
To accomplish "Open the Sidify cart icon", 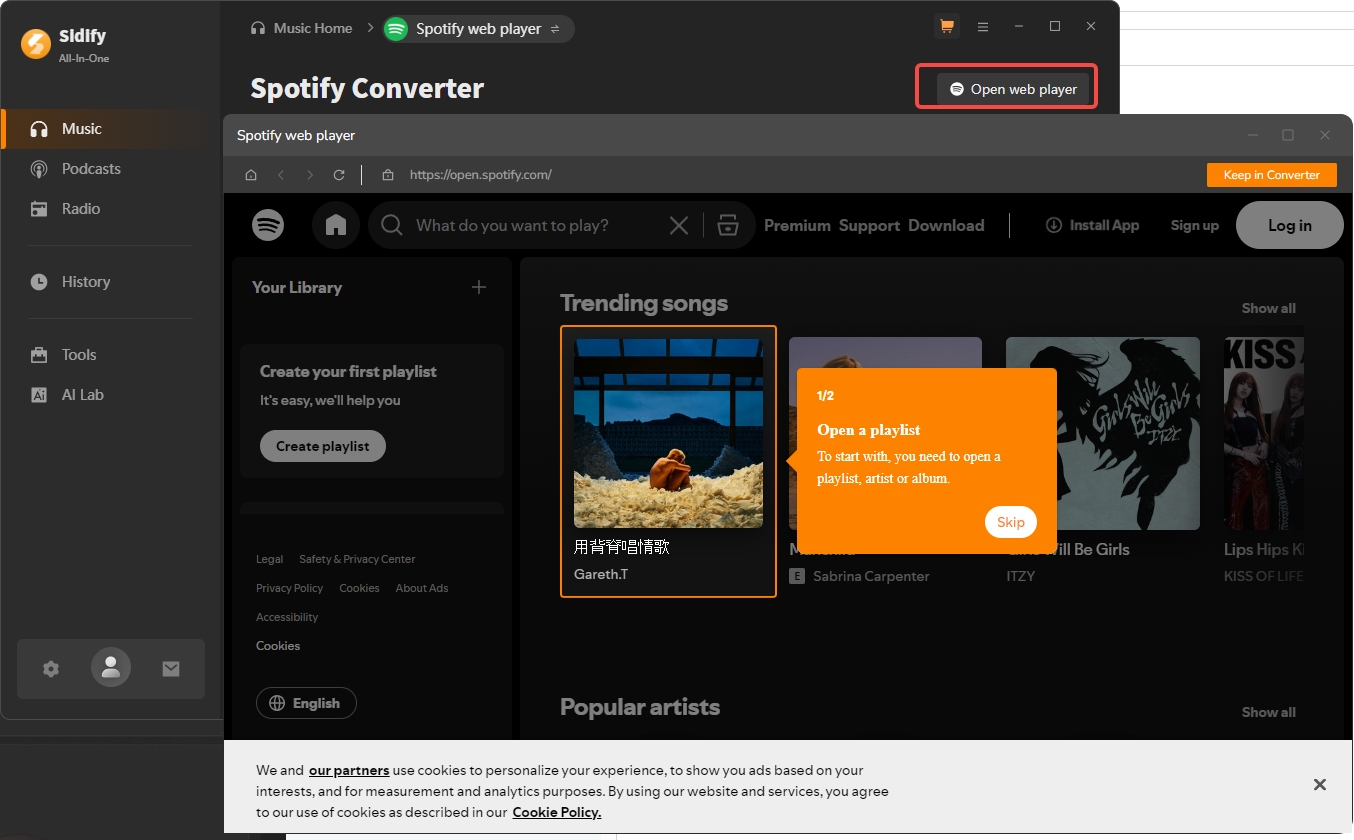I will 946,26.
